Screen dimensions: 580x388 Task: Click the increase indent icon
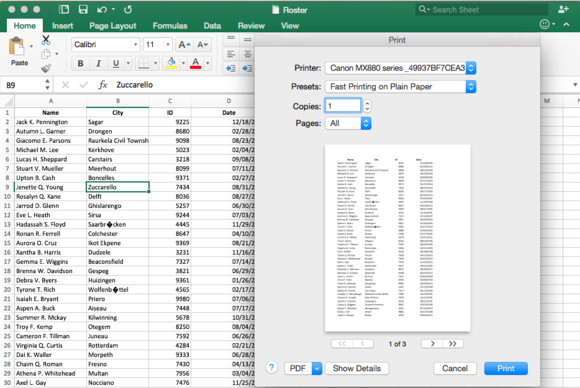pyautogui.click(x=247, y=68)
